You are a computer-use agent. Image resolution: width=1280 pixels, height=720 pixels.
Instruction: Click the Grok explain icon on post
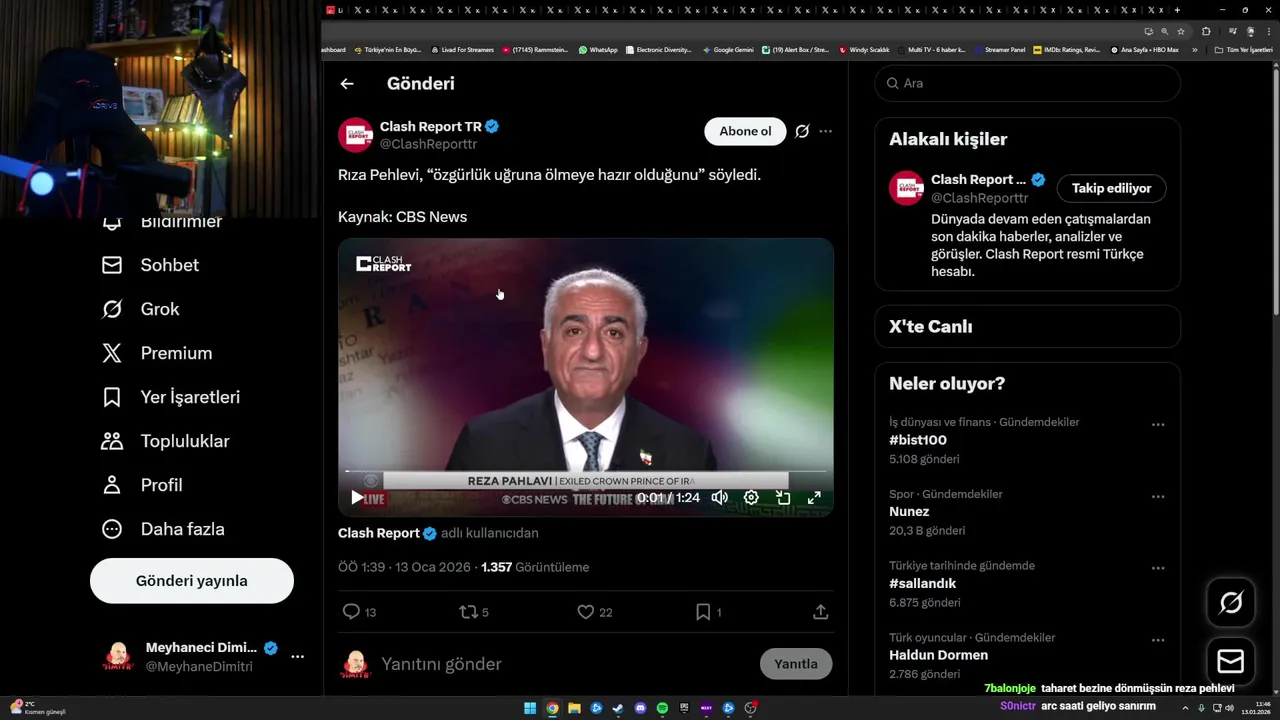[802, 132]
